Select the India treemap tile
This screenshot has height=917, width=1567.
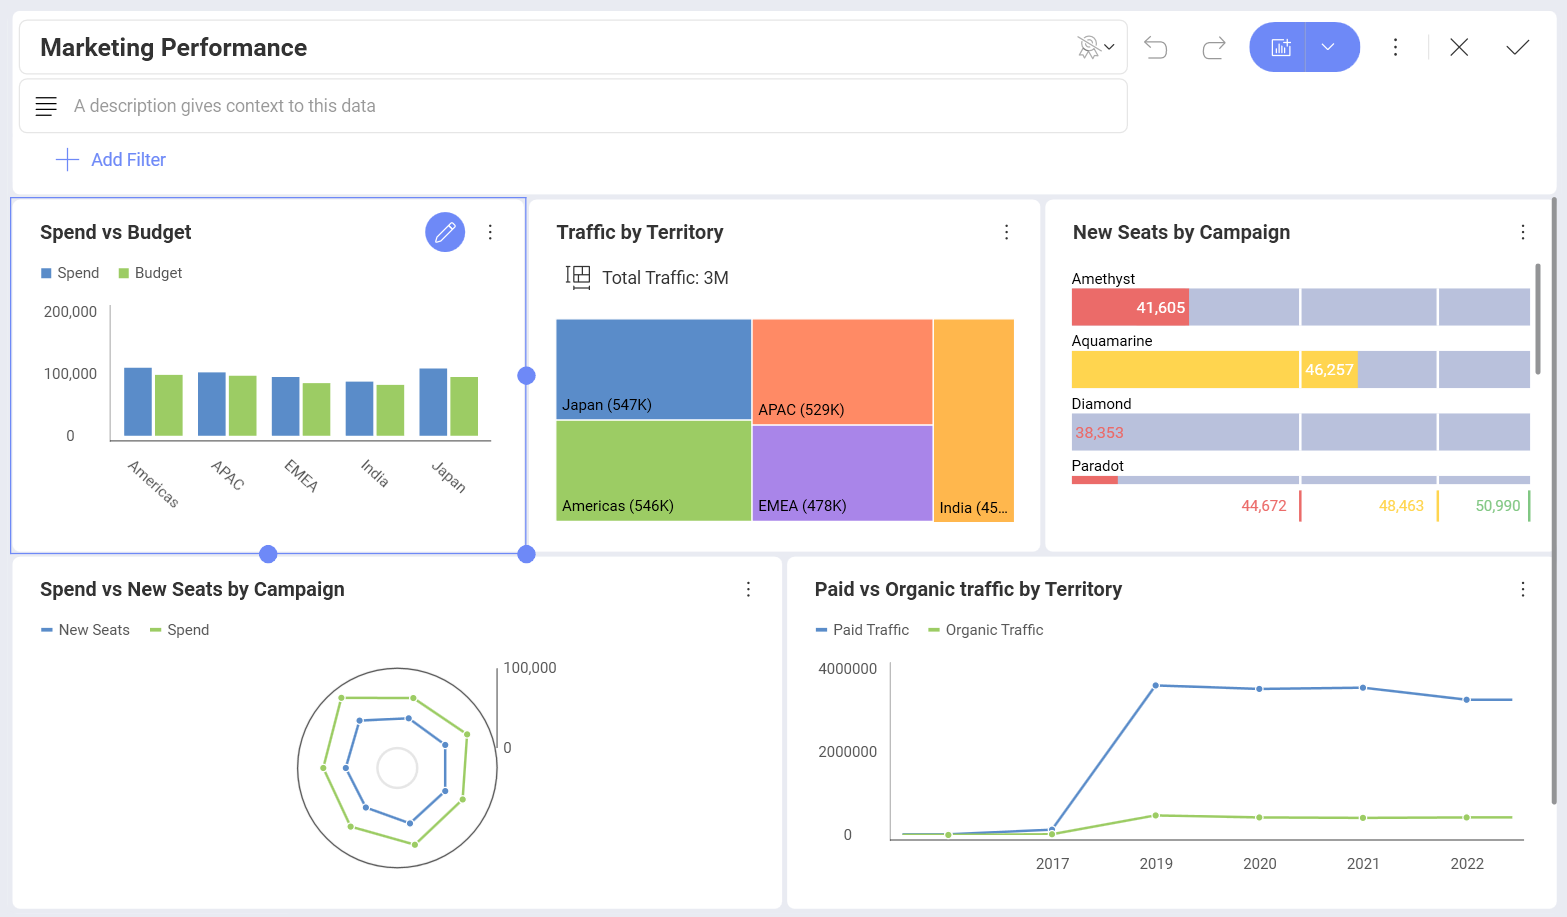(x=974, y=420)
